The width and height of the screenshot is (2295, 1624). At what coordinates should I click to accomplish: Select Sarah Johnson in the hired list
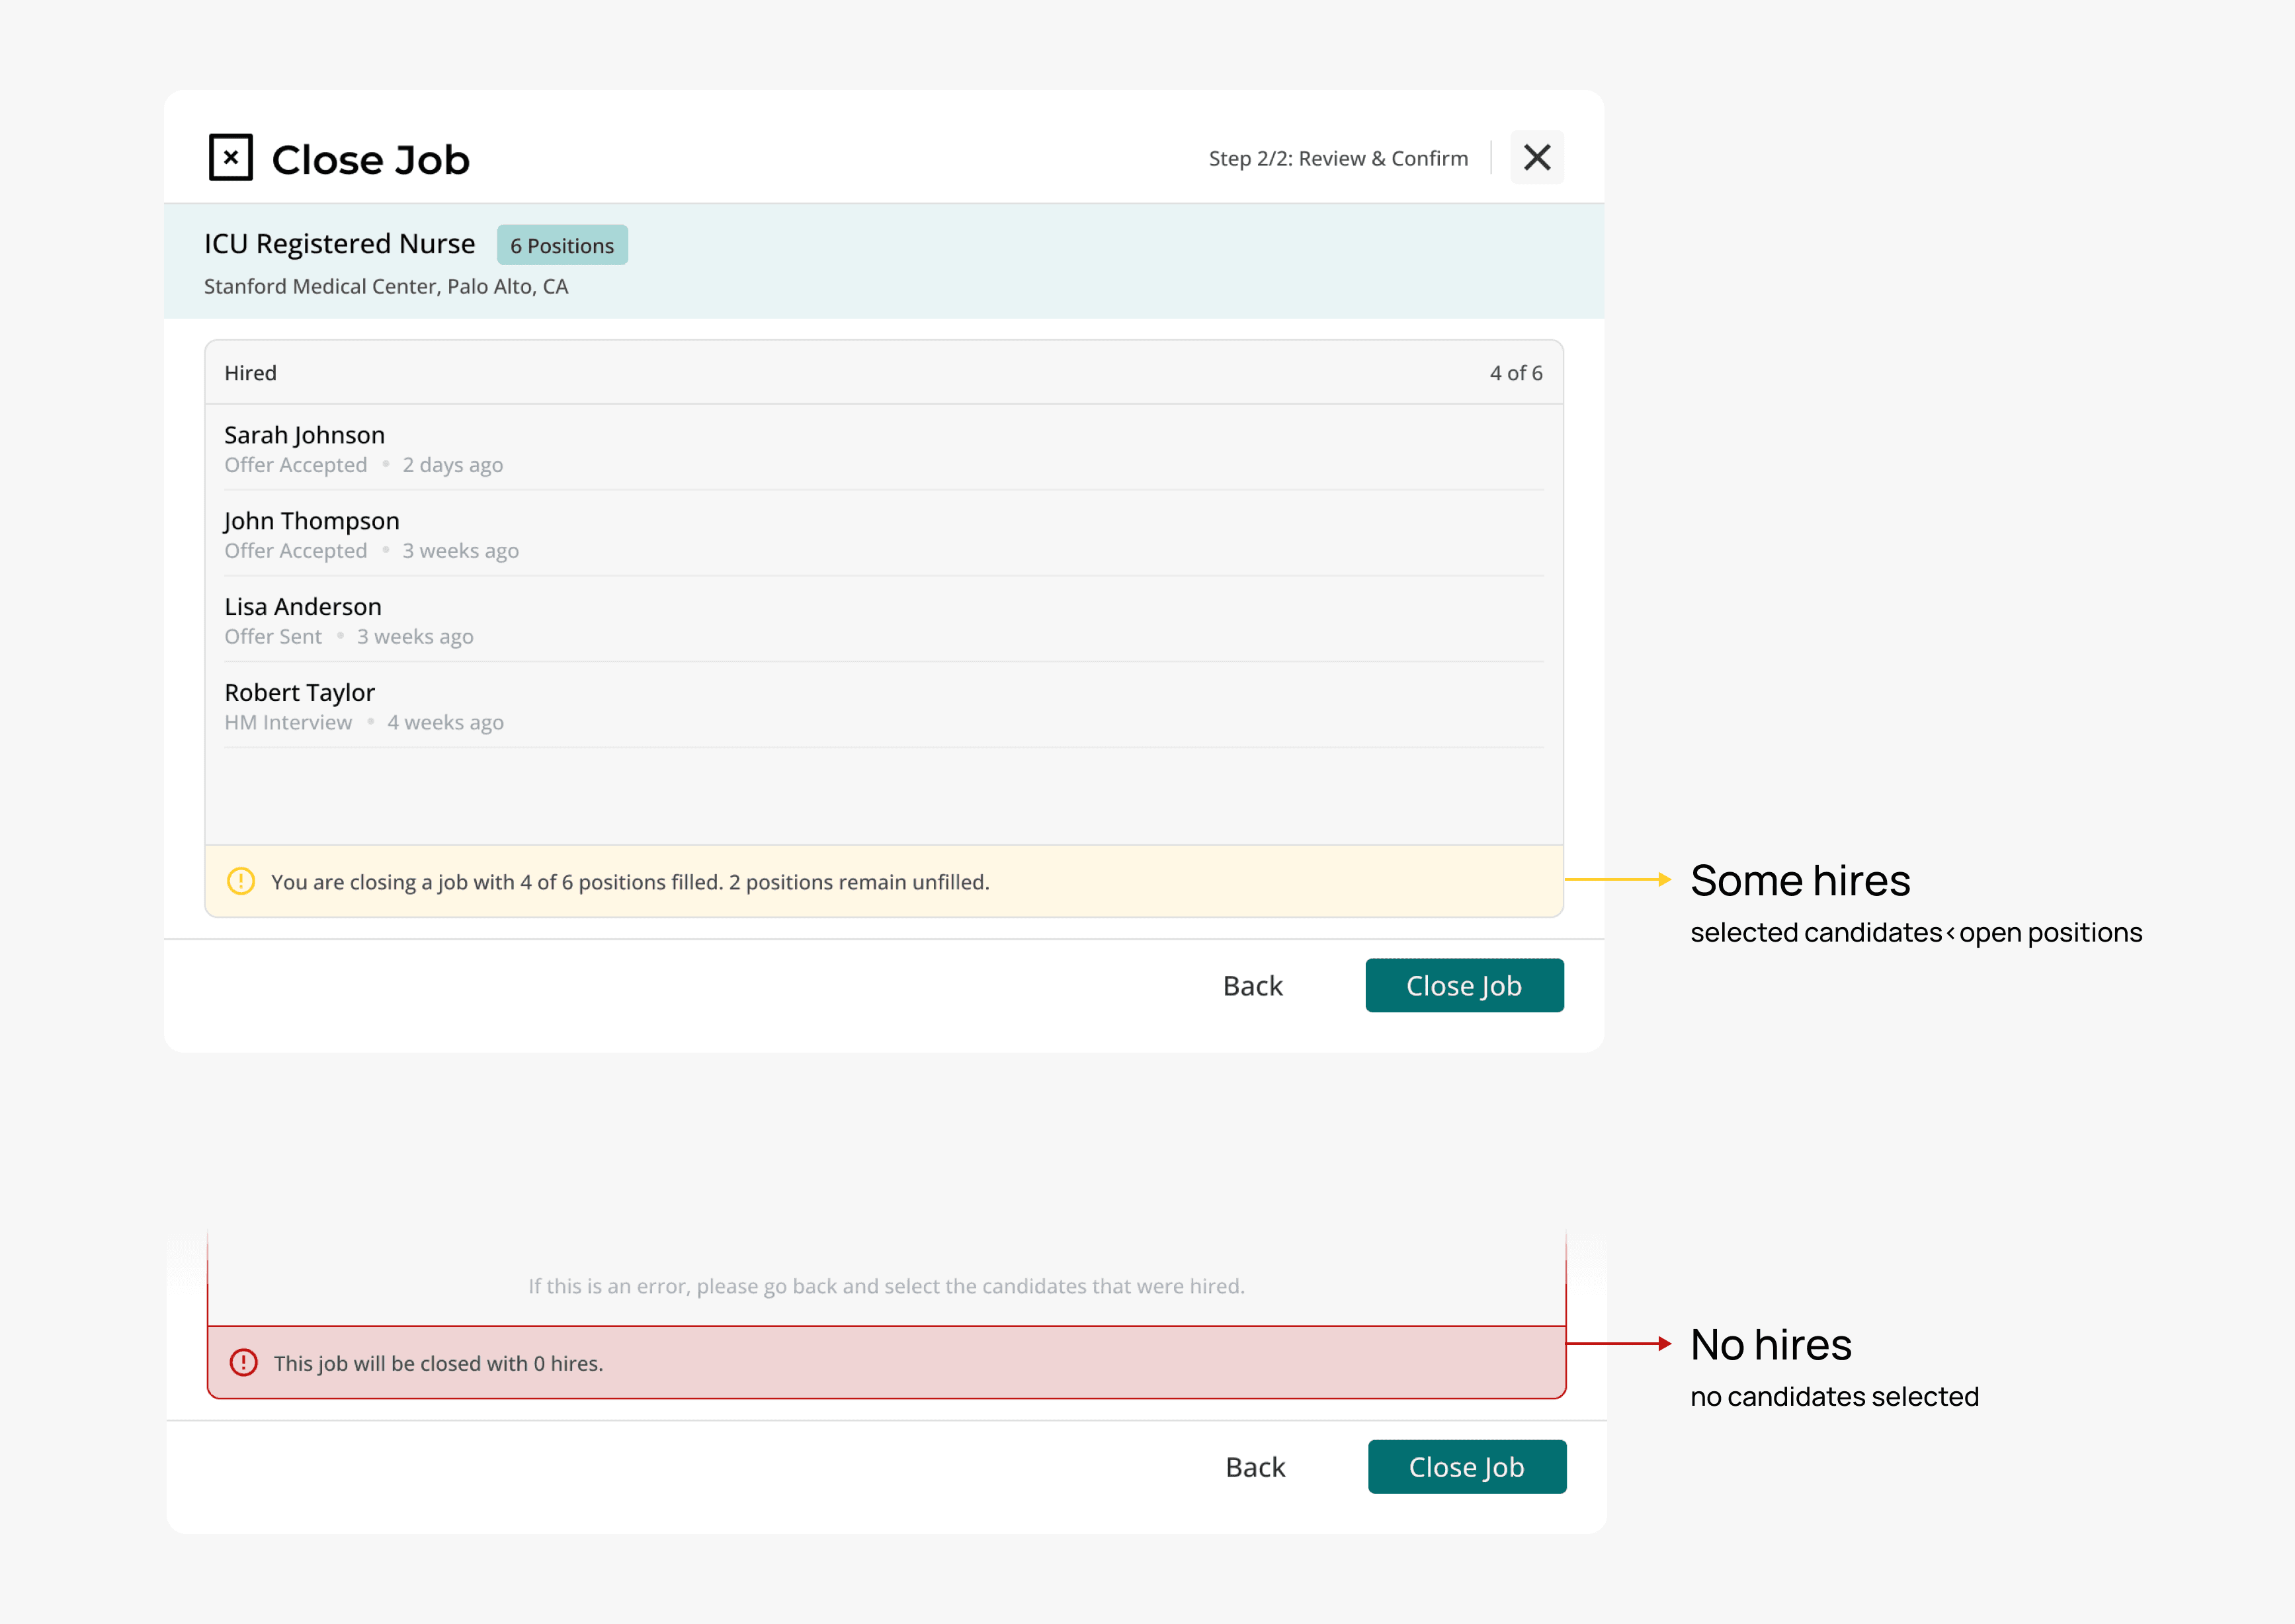pyautogui.click(x=304, y=436)
